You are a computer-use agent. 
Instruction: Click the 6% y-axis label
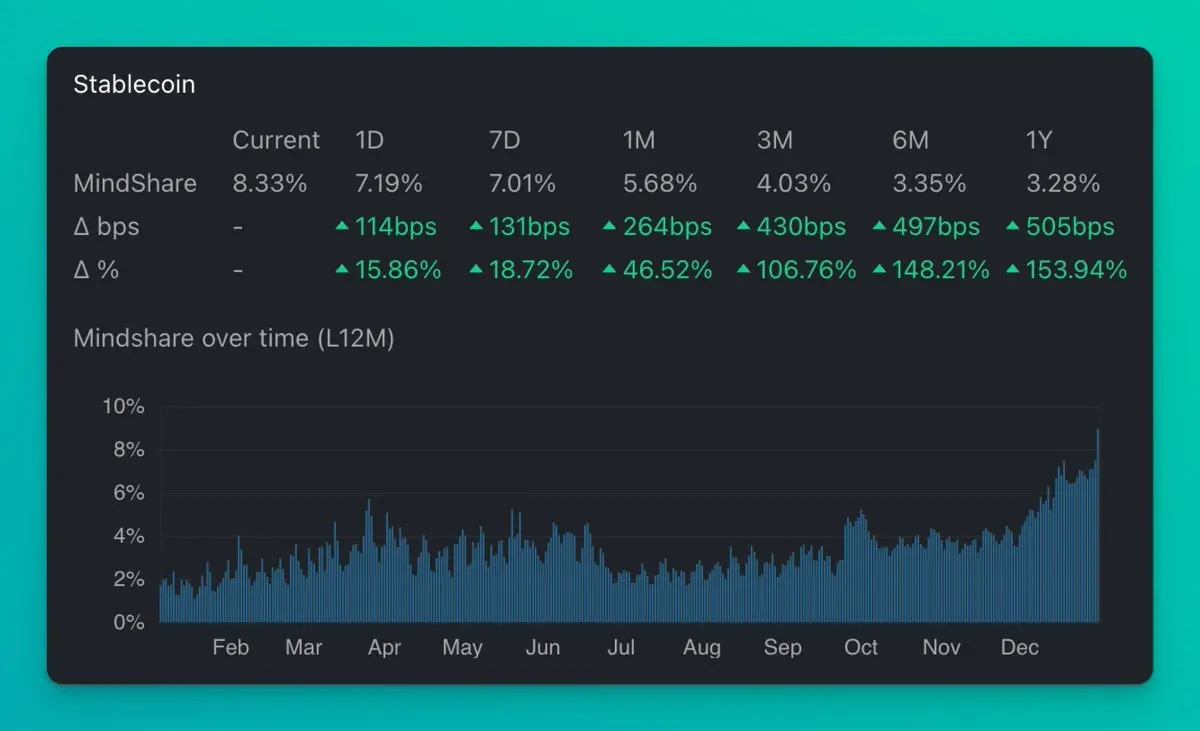coord(128,493)
